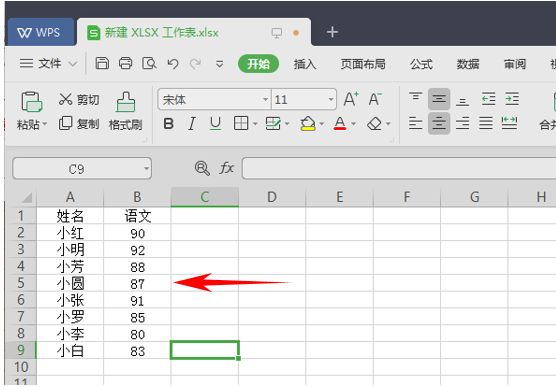Click the Paste clipboard icon
The width and height of the screenshot is (556, 387).
(32, 102)
